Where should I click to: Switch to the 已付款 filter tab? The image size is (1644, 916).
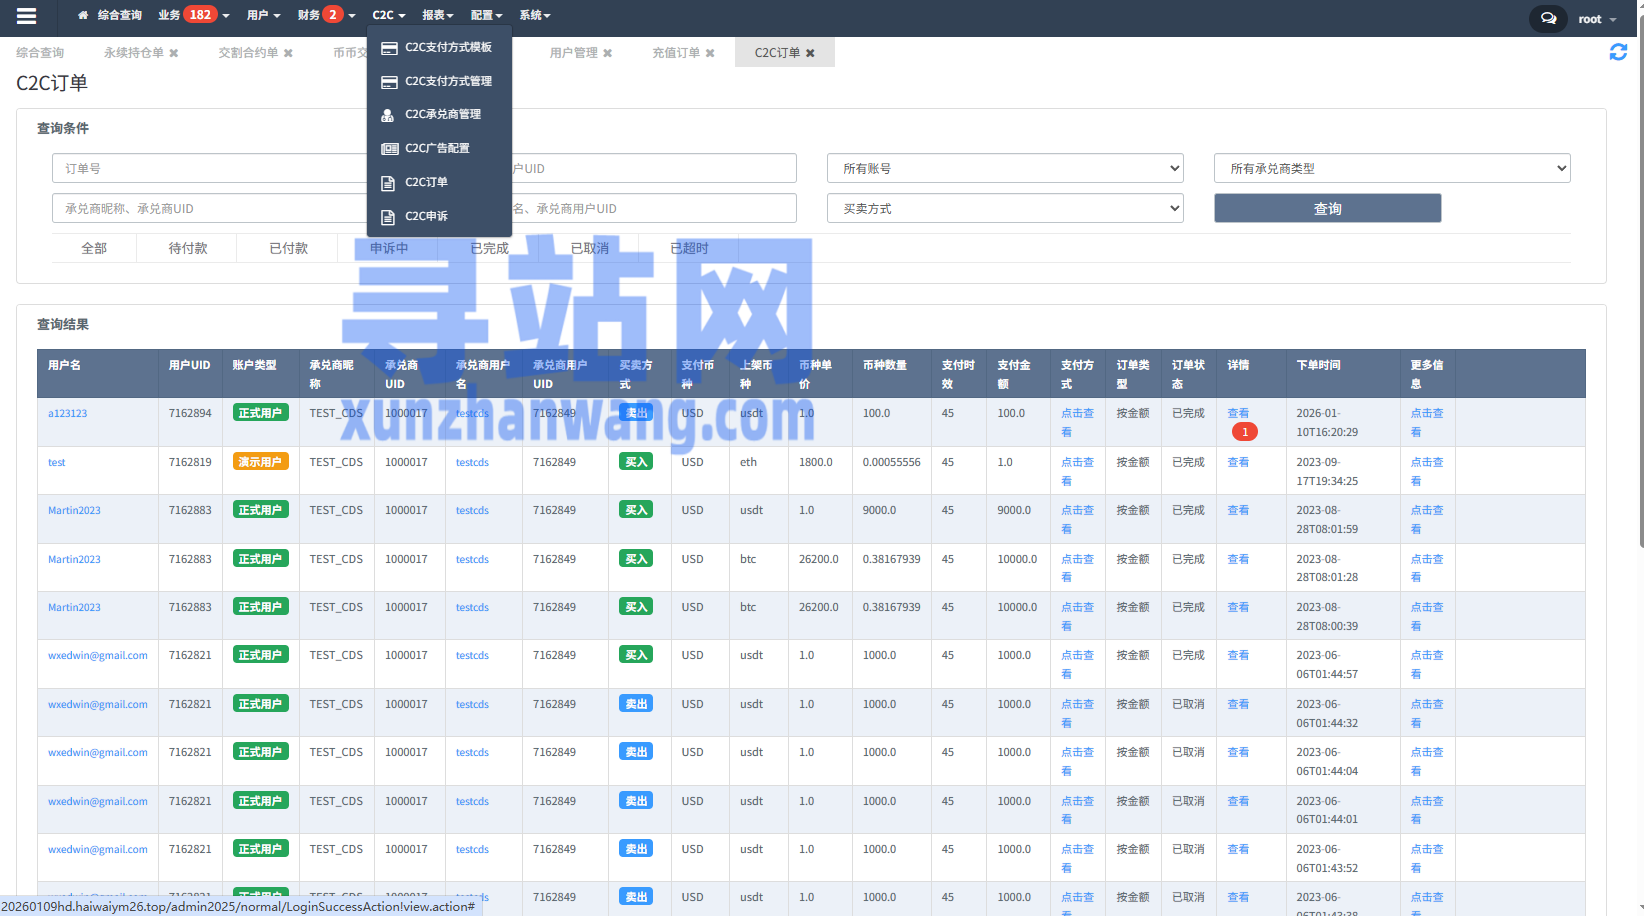(x=288, y=248)
